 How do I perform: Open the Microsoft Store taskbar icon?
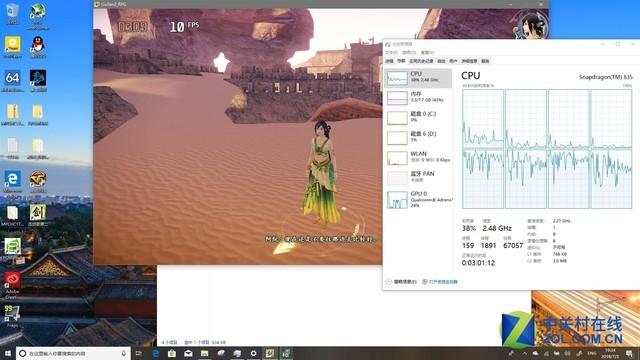coord(172,353)
